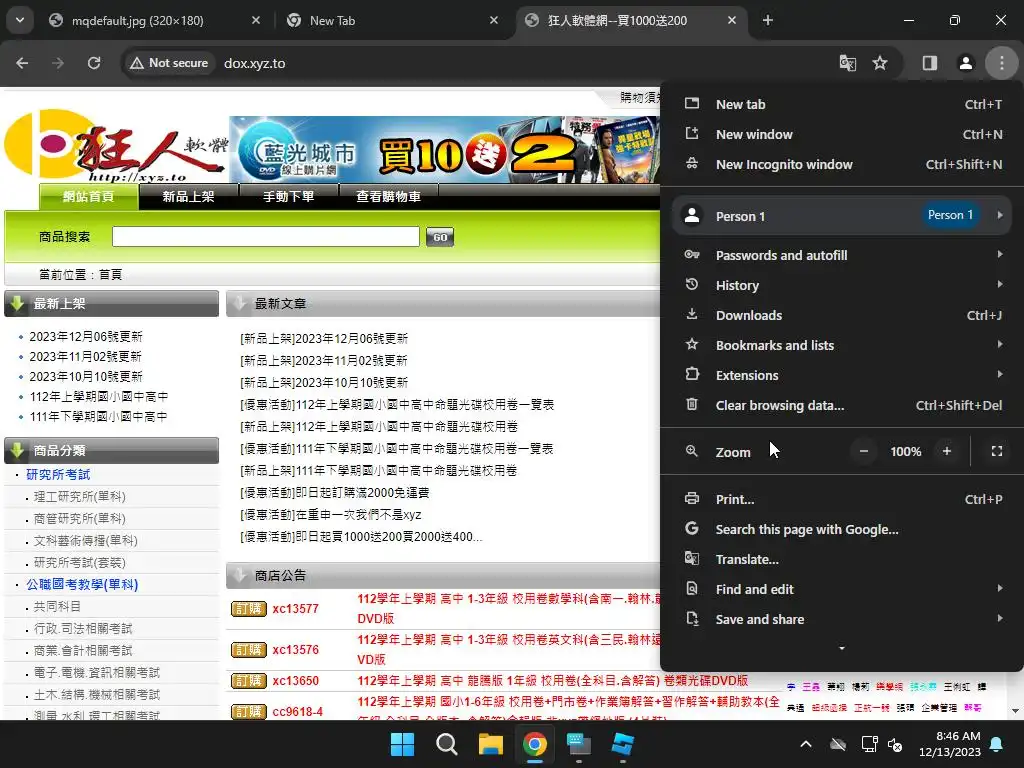Screen dimensions: 1024x768
Task: Click the 手動下單 navigation tab
Action: 289,197
